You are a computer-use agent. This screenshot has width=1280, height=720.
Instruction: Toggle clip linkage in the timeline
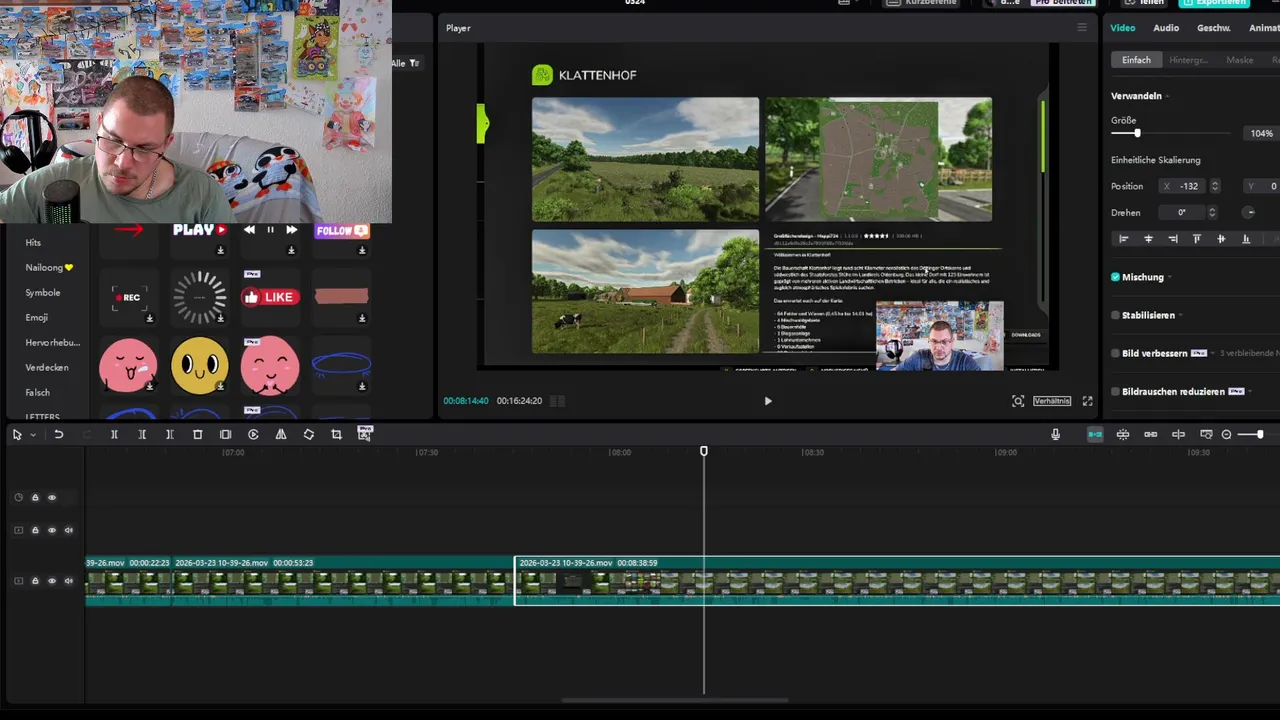point(1151,434)
